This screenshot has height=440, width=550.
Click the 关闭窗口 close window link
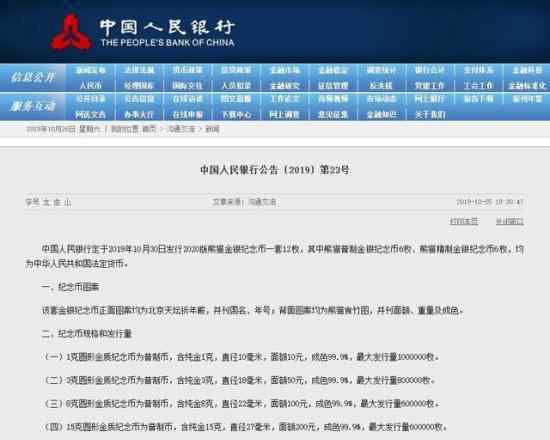510,221
